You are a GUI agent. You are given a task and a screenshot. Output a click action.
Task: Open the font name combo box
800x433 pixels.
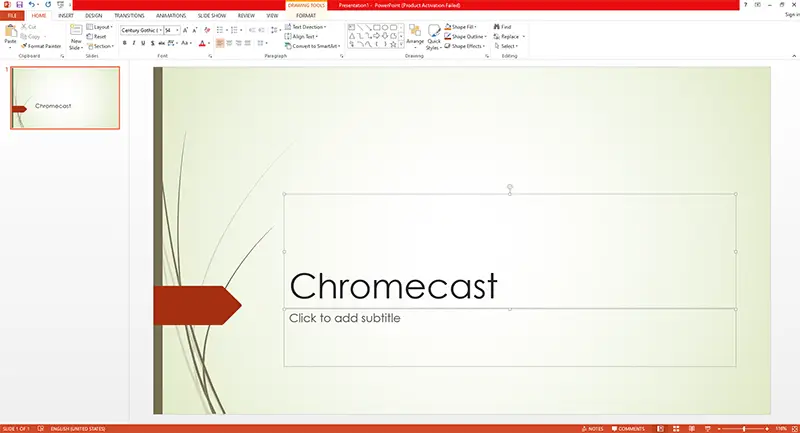(141, 30)
